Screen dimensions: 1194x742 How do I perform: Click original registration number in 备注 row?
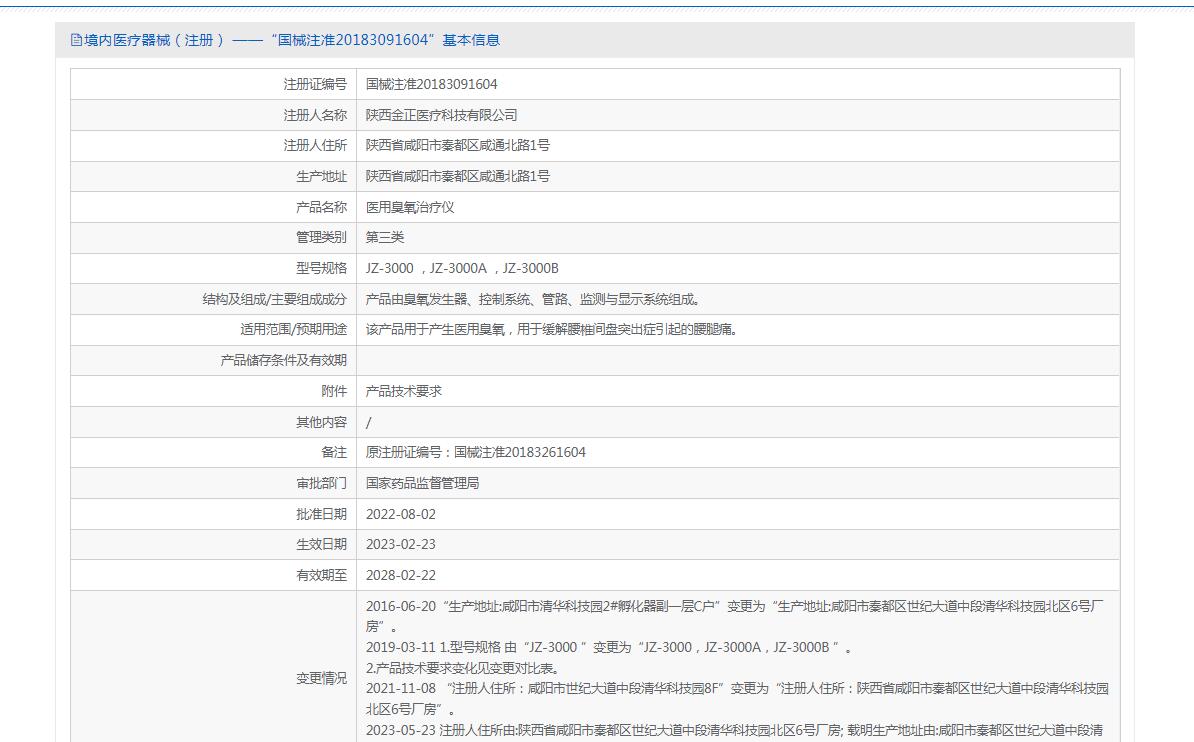pos(476,452)
